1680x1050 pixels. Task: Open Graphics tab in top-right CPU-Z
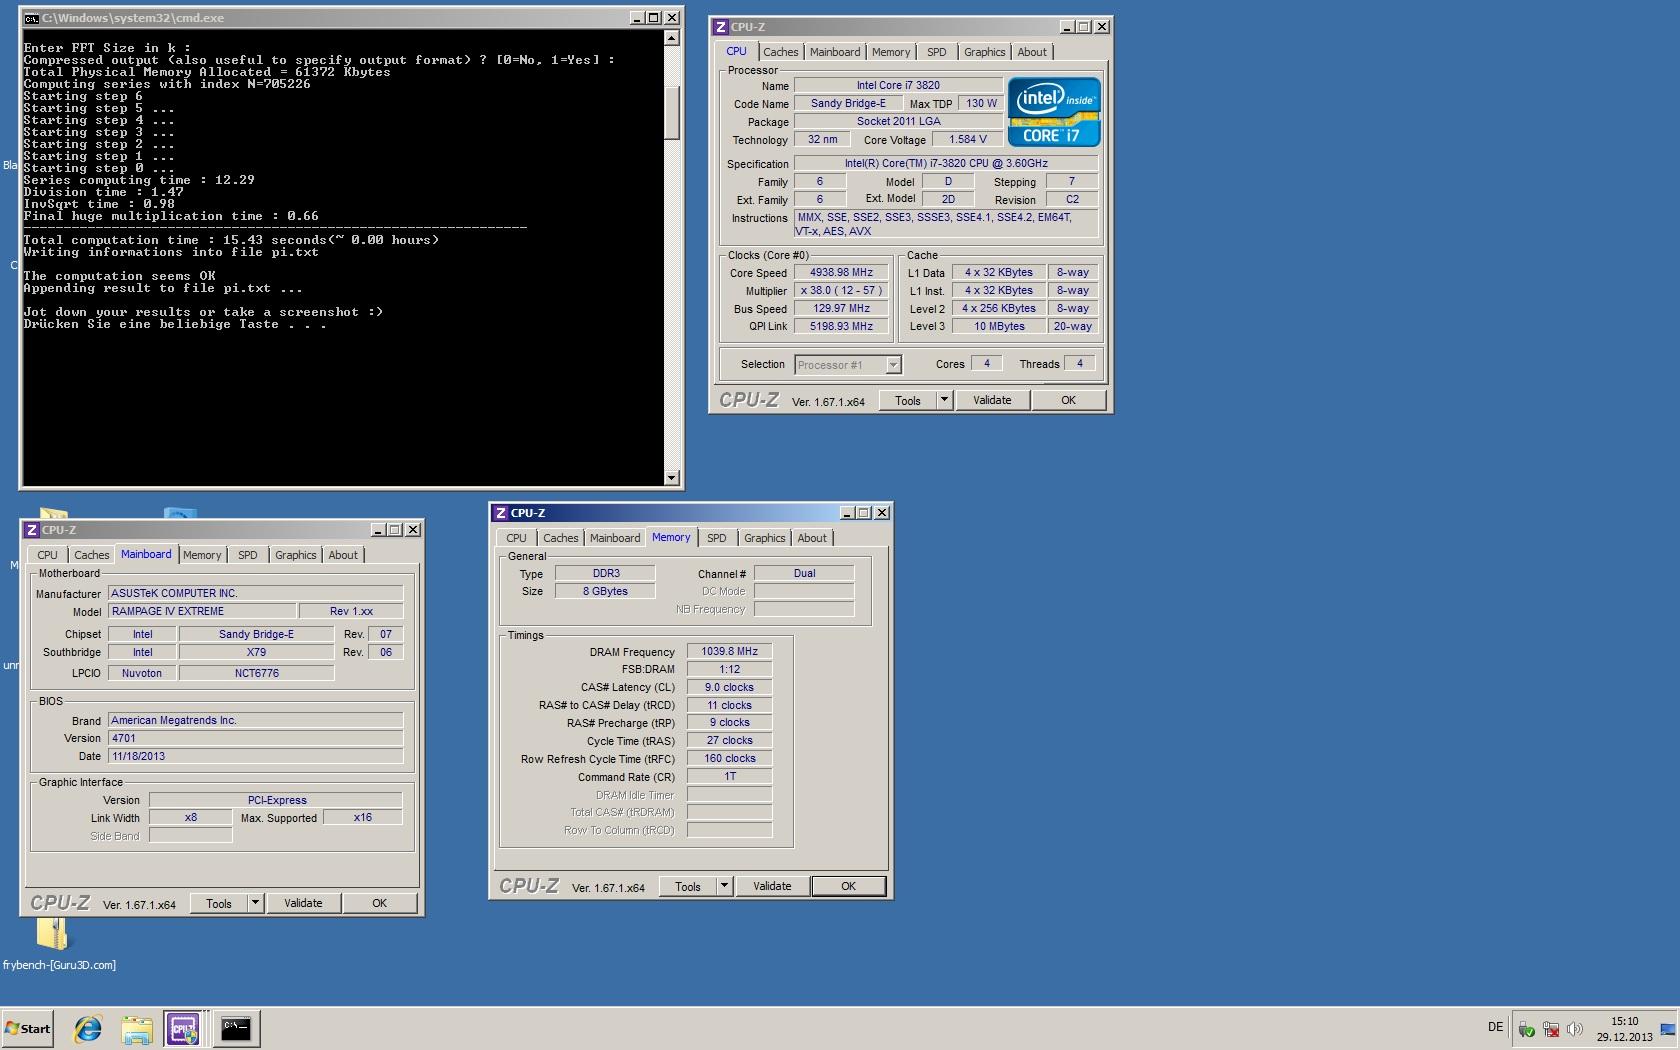point(984,52)
